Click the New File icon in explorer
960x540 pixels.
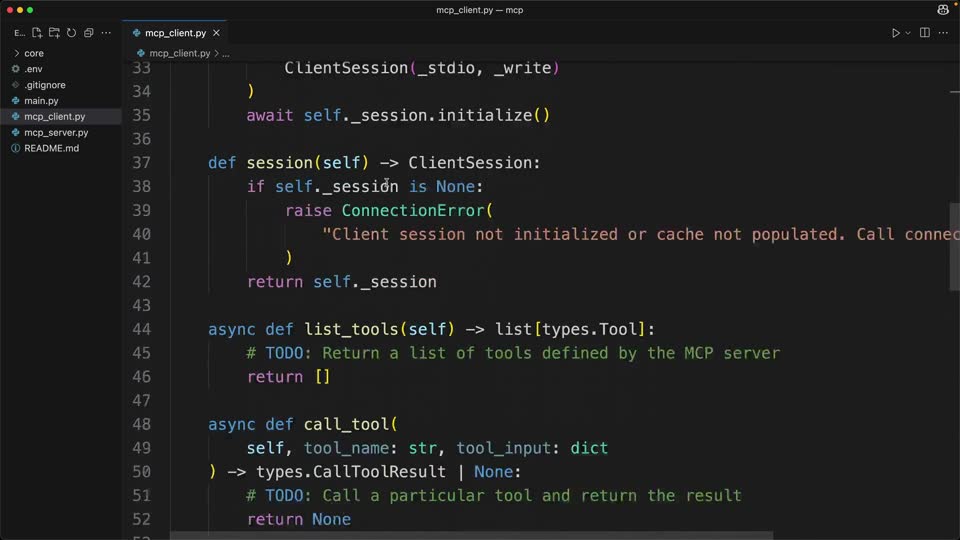coord(37,32)
